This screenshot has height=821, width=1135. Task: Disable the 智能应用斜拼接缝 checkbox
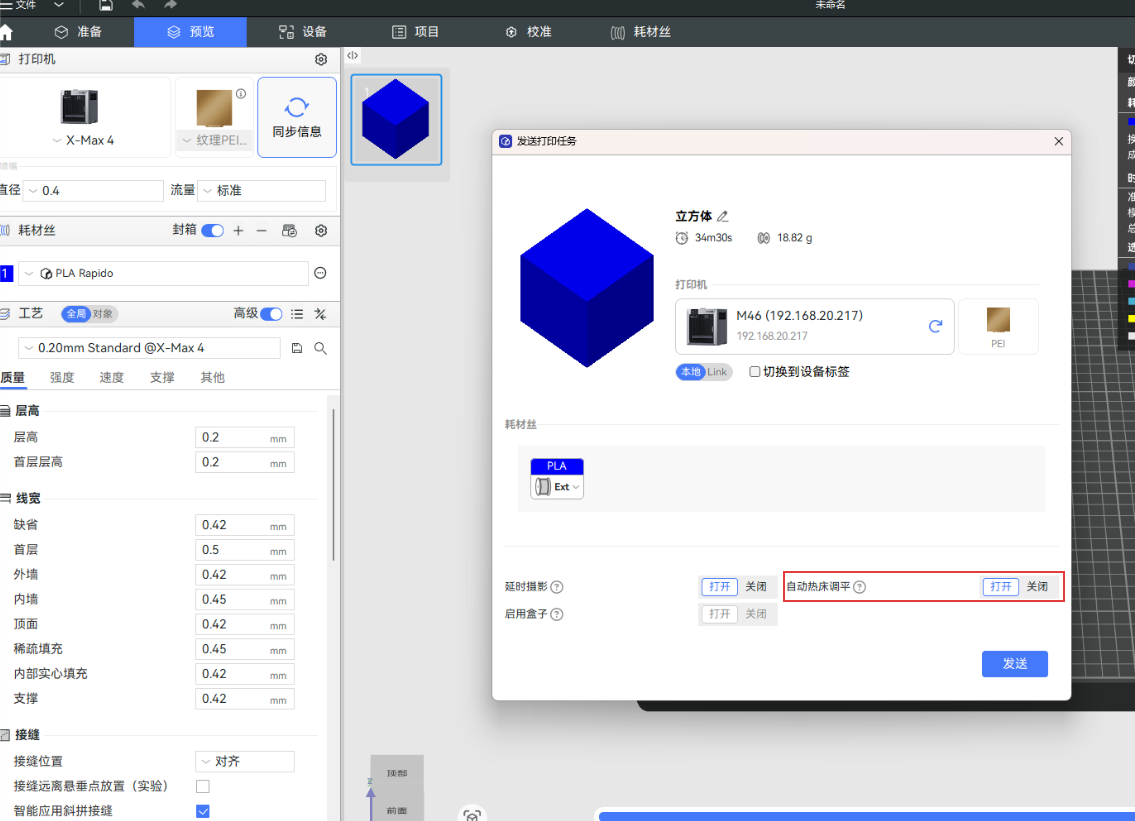point(203,811)
